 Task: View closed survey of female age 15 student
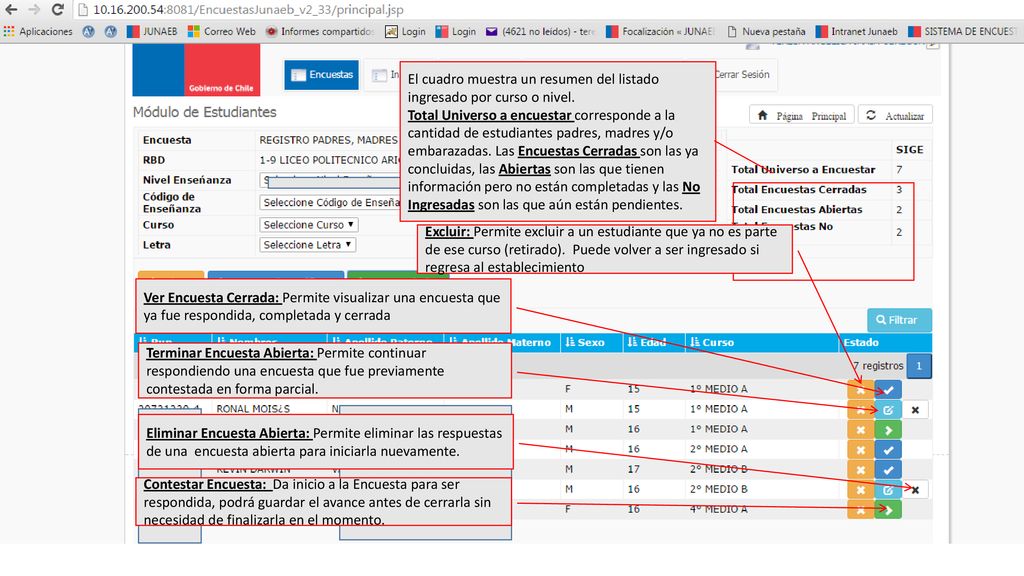click(x=888, y=390)
